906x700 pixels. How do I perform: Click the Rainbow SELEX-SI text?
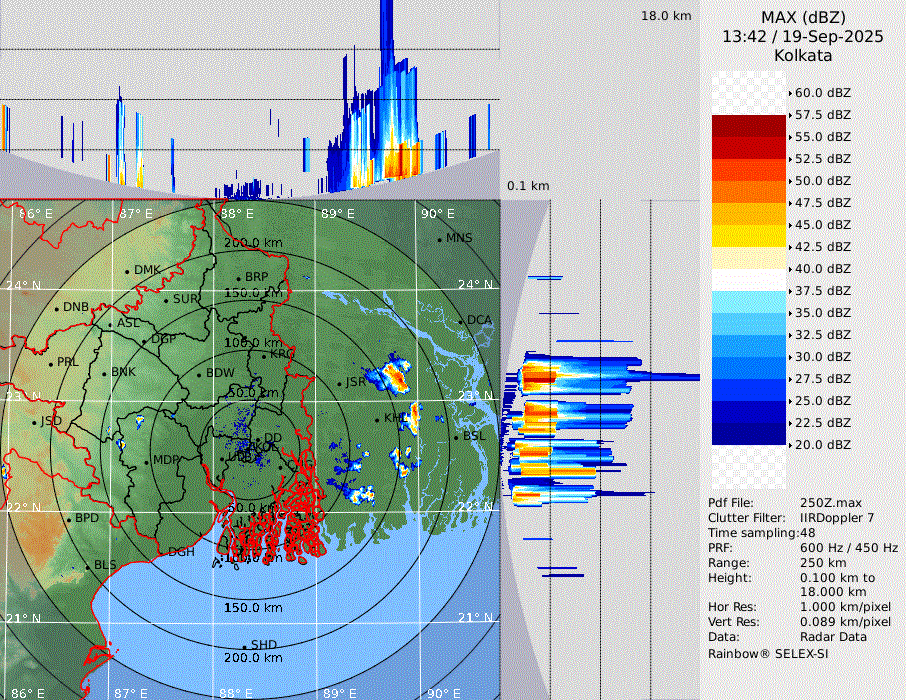(x=768, y=654)
